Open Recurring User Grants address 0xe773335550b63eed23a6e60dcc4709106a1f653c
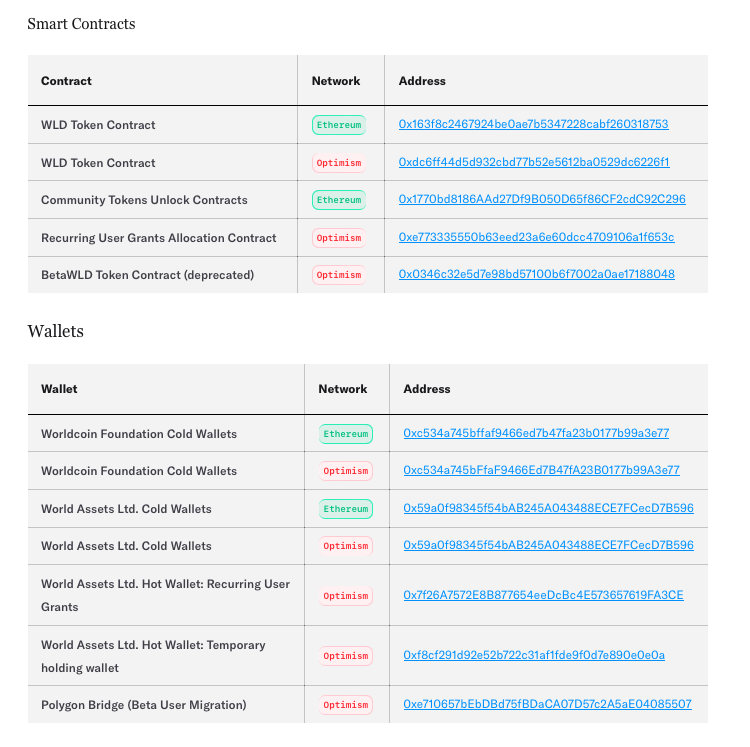 tap(536, 237)
